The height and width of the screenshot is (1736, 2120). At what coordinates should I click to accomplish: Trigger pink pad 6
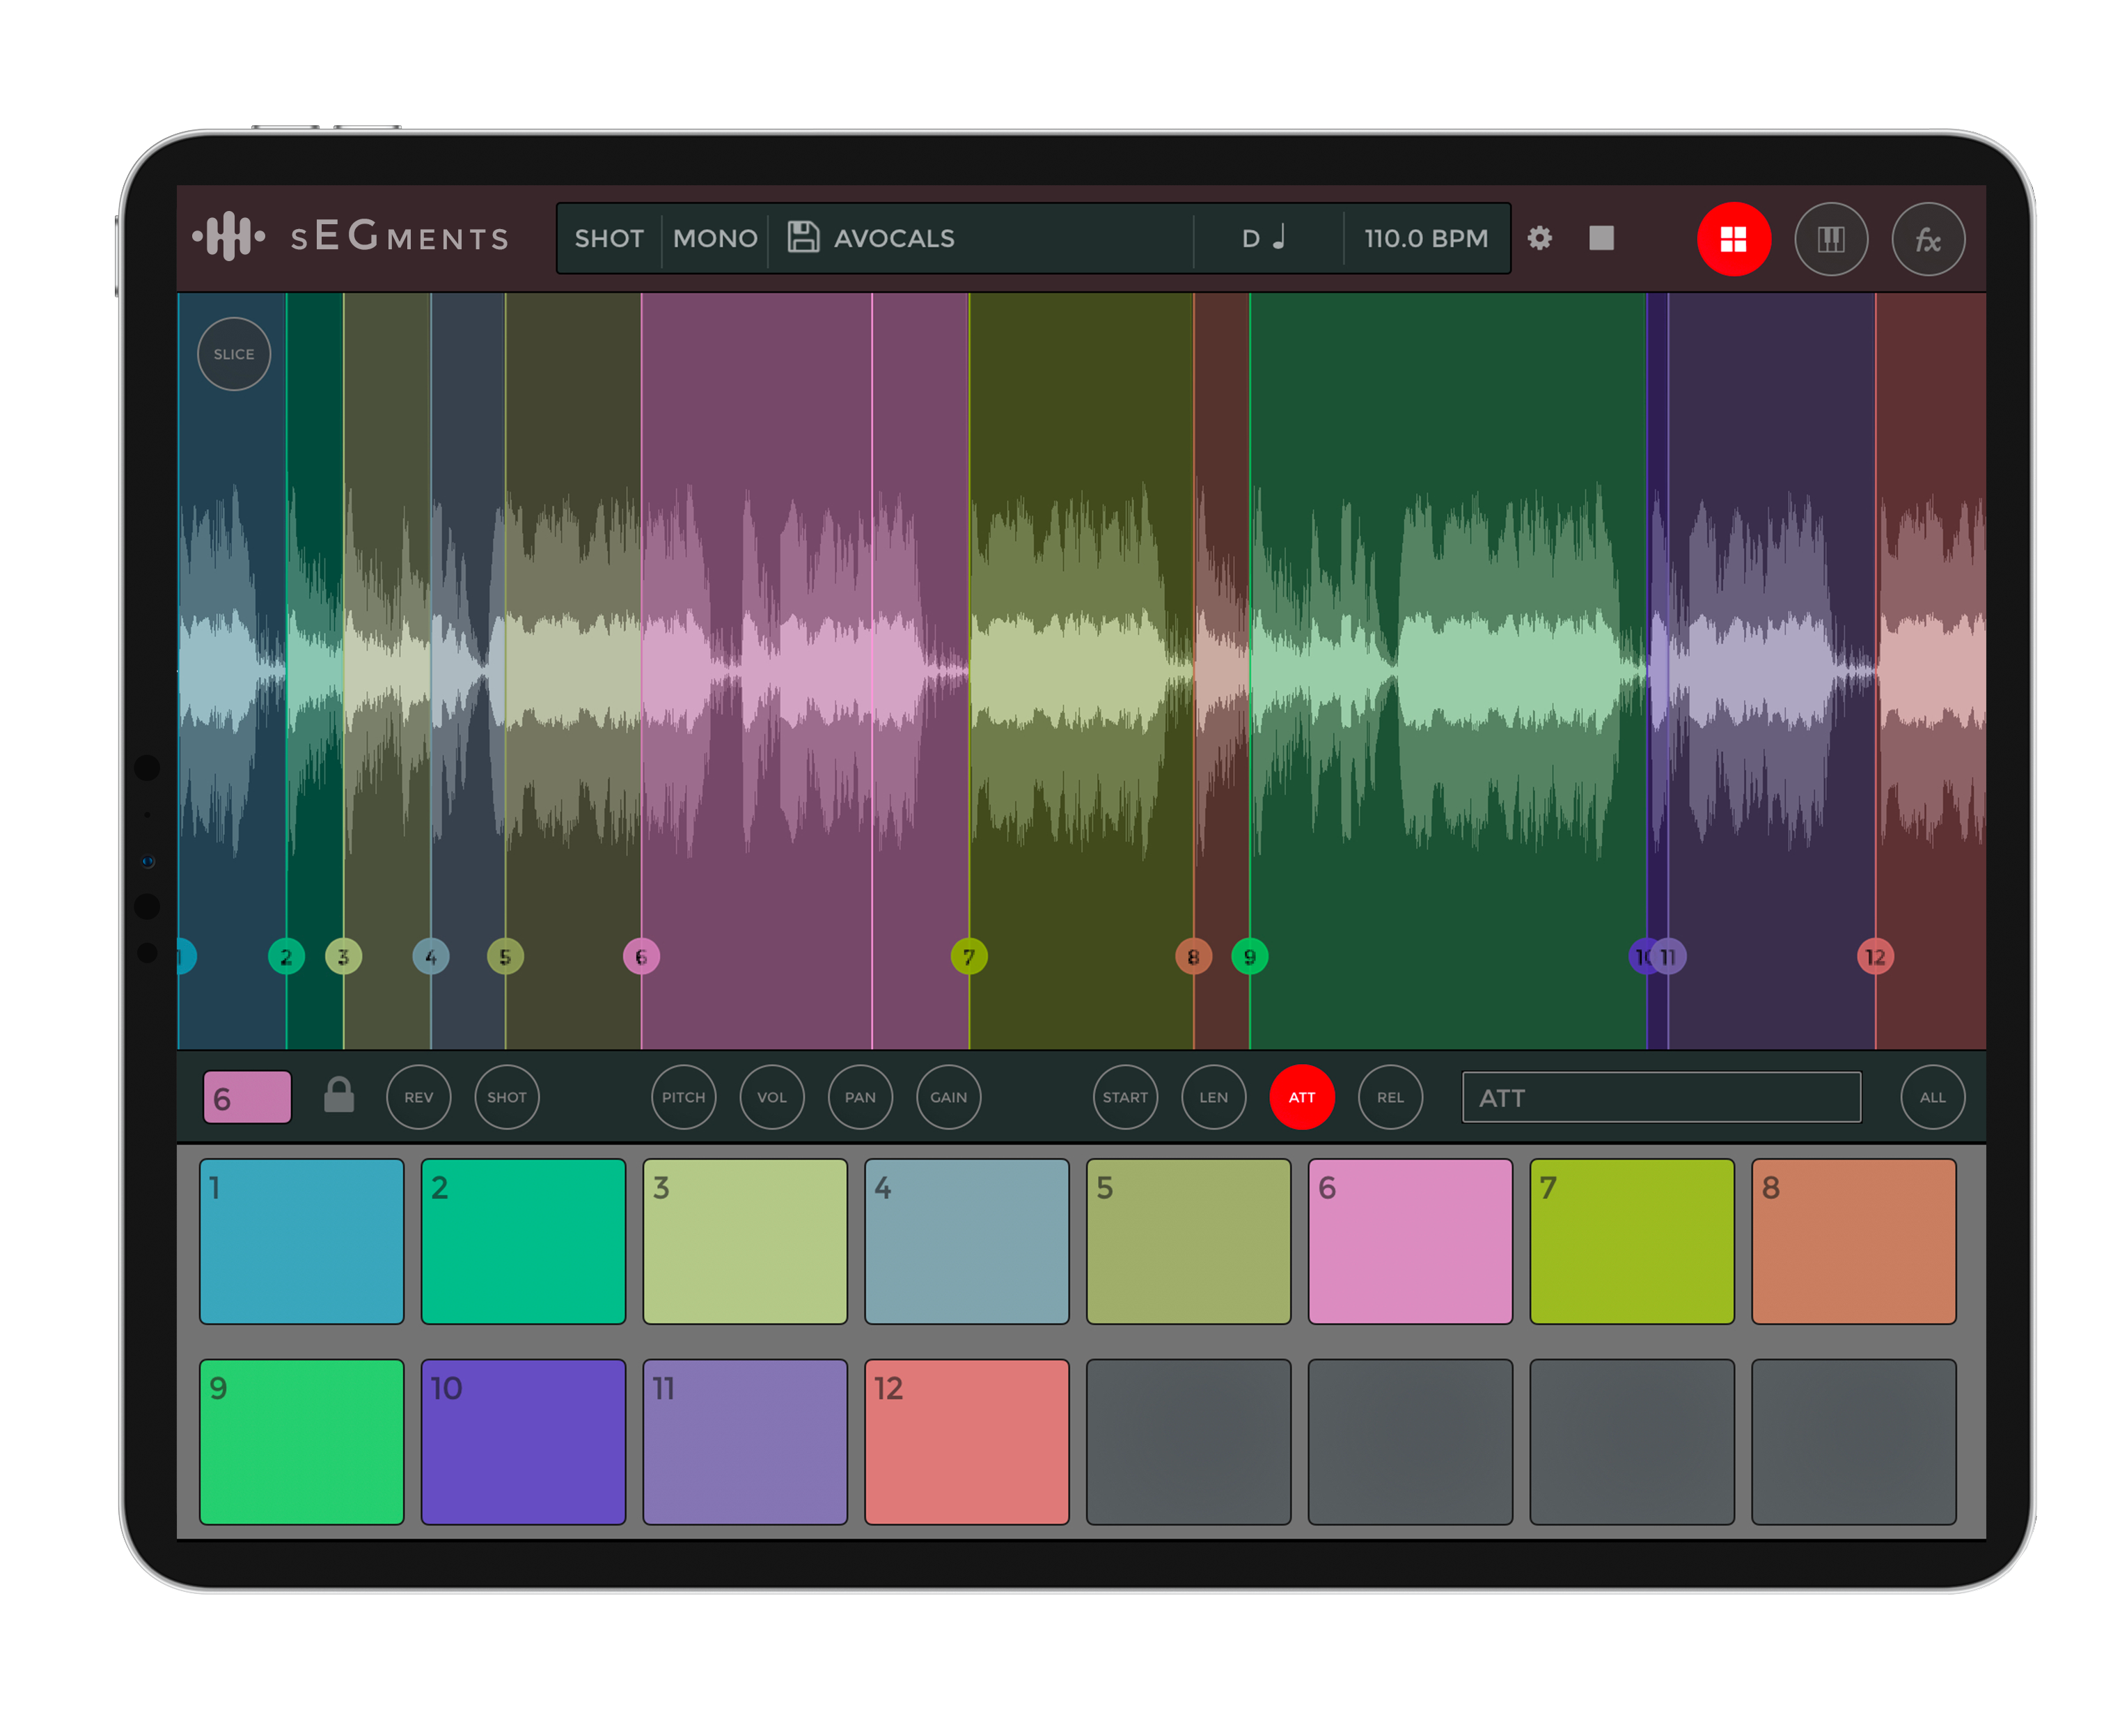click(x=1410, y=1241)
